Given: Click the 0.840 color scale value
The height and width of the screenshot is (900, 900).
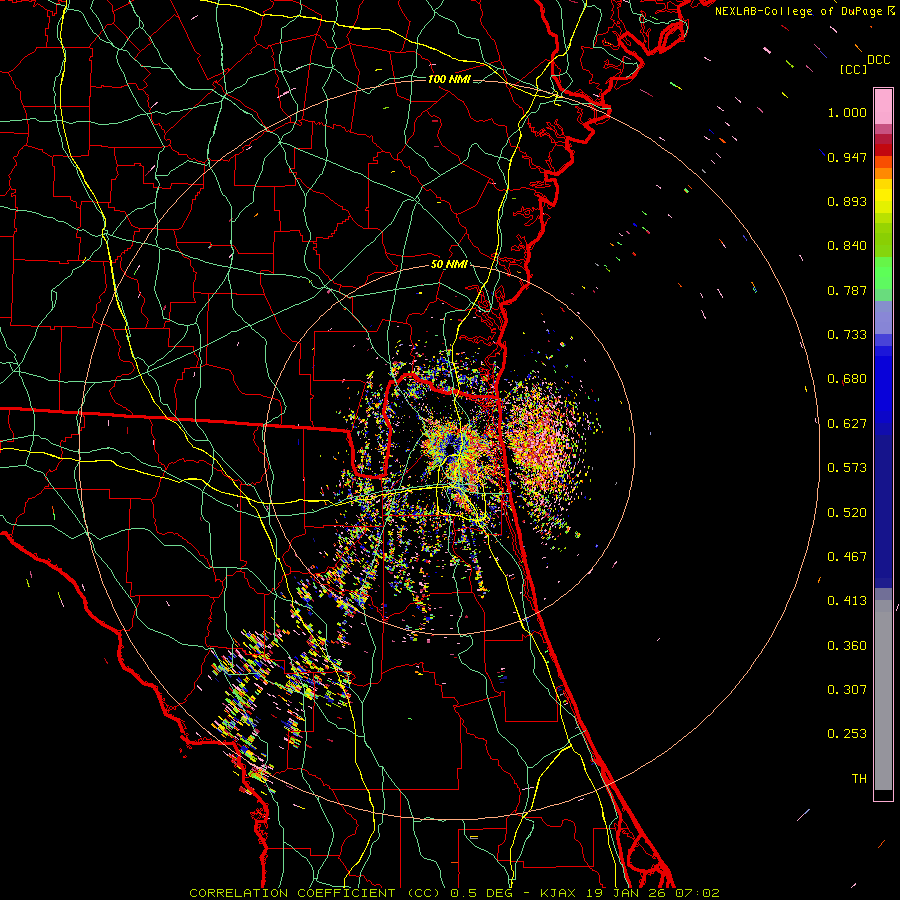Looking at the screenshot, I should pos(847,246).
